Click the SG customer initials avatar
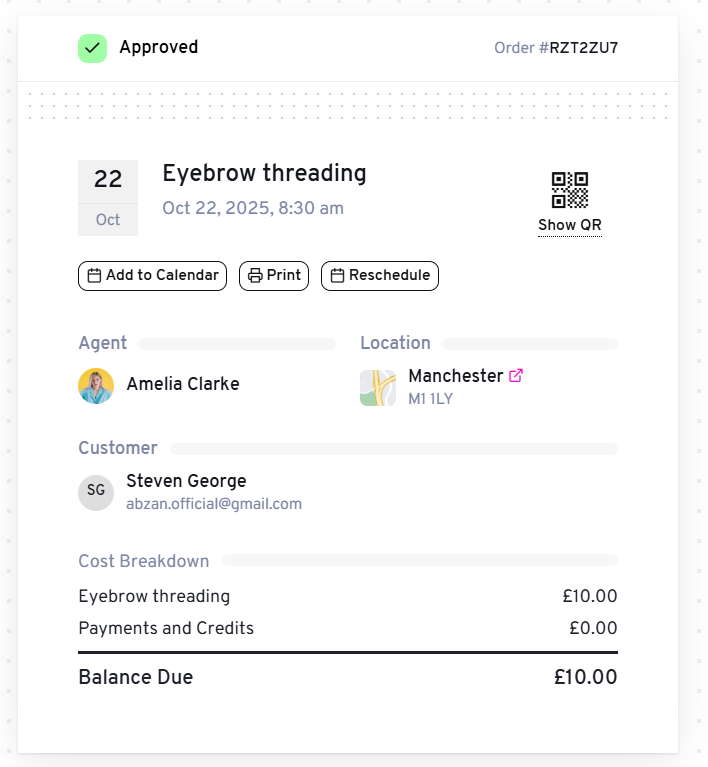708x767 pixels. (96, 492)
